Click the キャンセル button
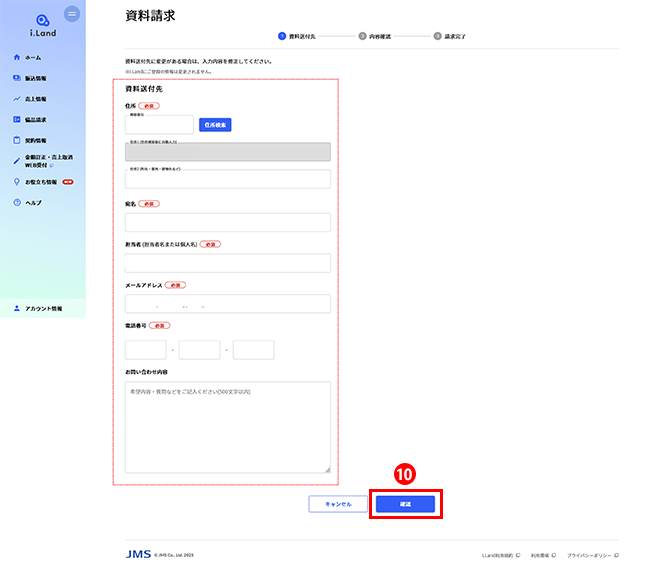Viewport: 658px width, 570px height. 338,504
